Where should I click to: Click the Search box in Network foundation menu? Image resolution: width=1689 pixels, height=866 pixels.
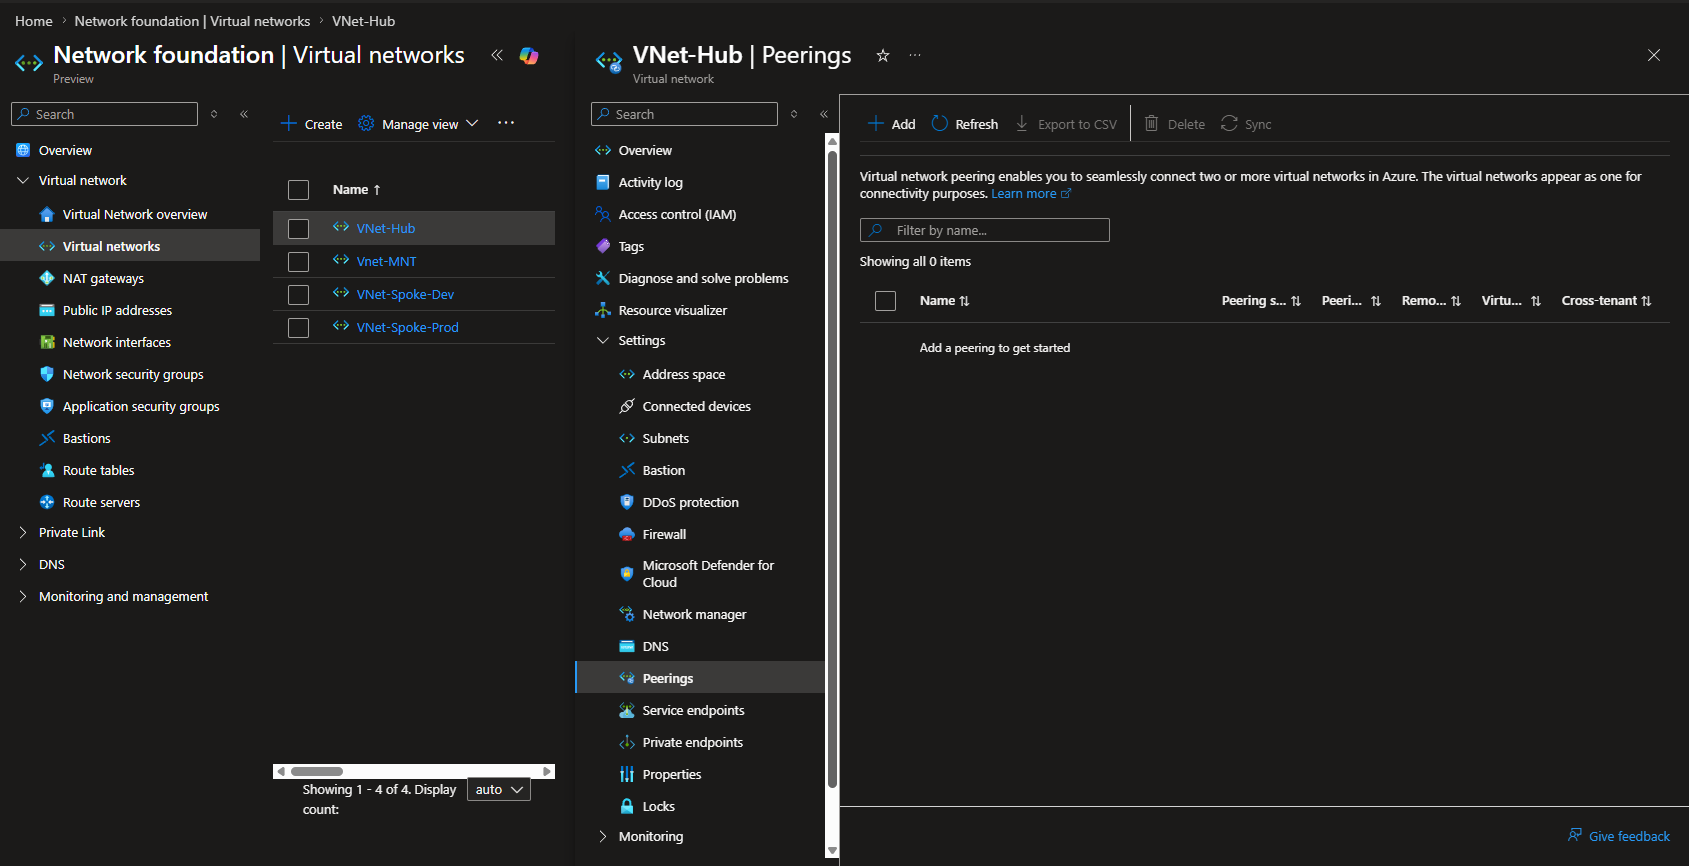(104, 114)
